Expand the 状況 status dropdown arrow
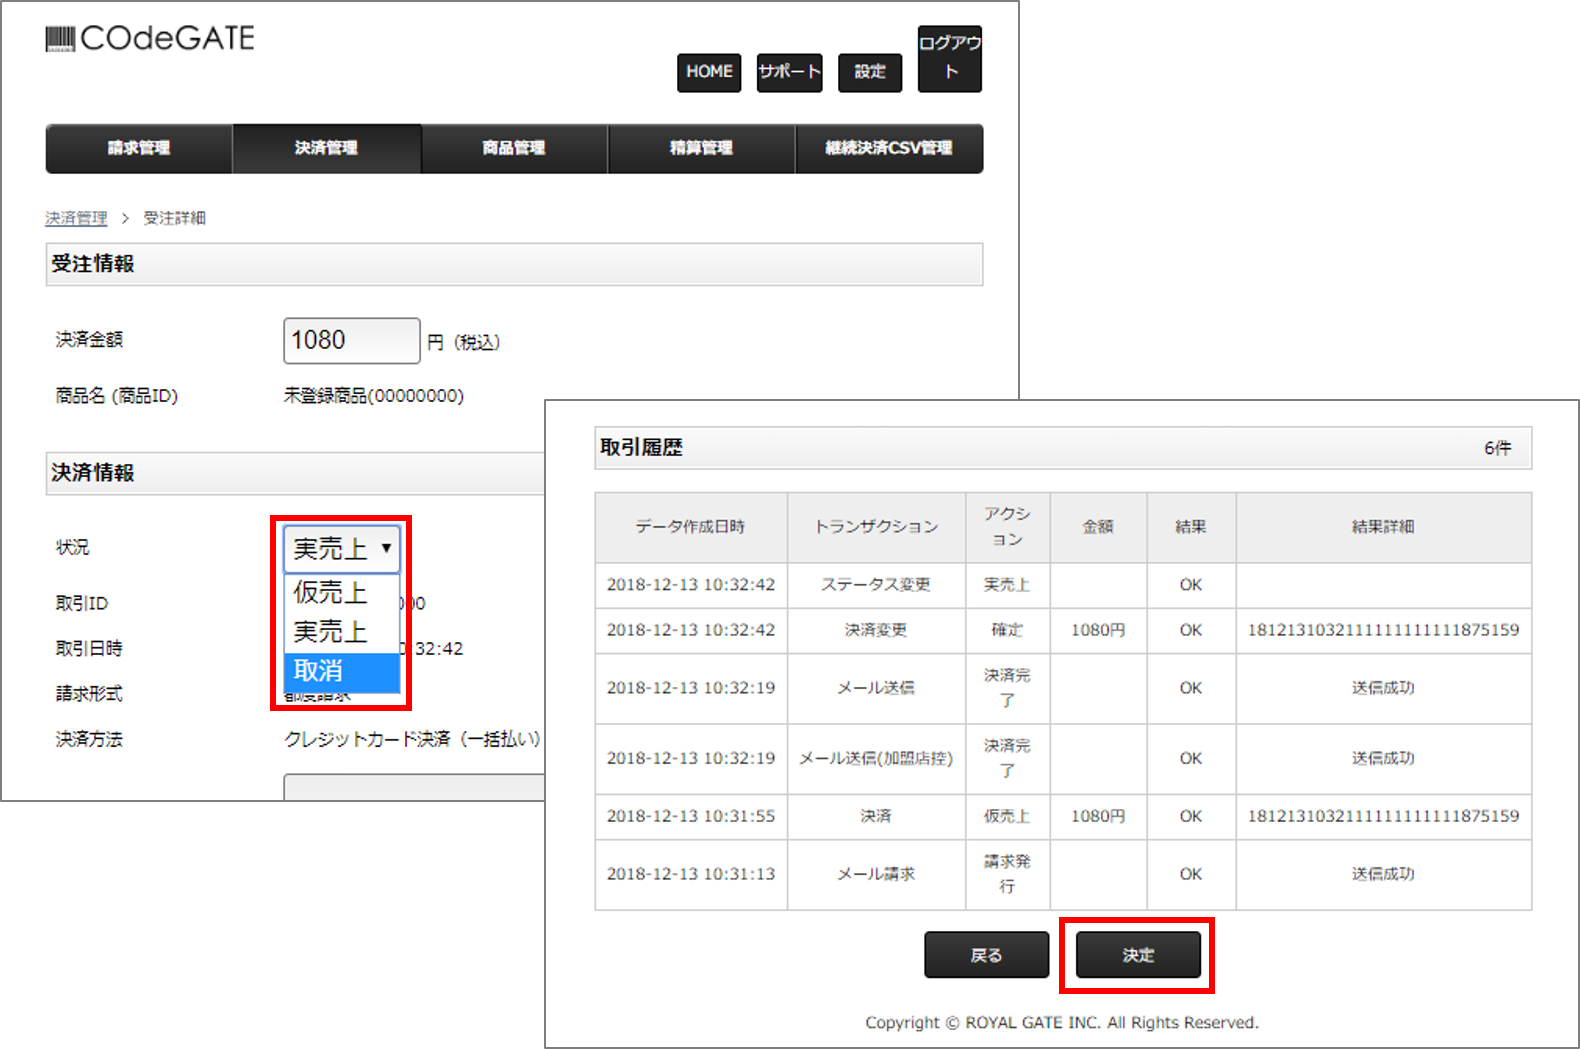 pyautogui.click(x=386, y=548)
